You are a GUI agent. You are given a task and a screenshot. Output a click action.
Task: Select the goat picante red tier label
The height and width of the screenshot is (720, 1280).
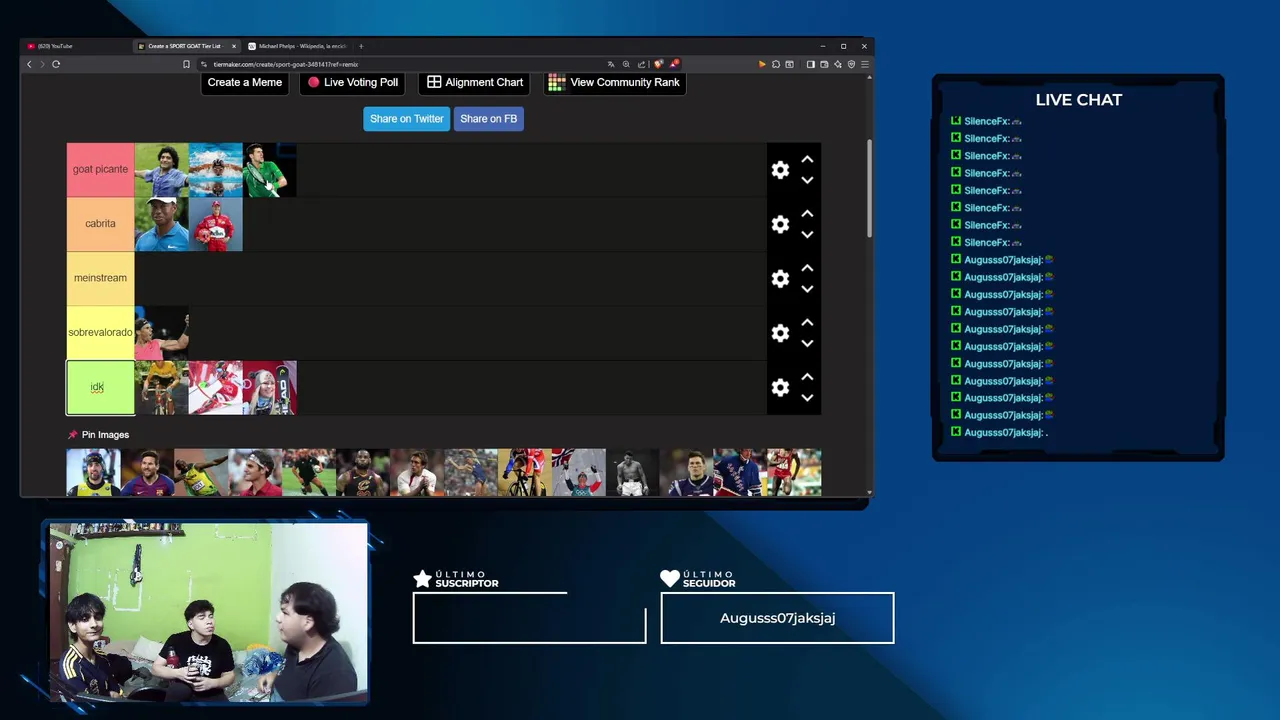100,170
